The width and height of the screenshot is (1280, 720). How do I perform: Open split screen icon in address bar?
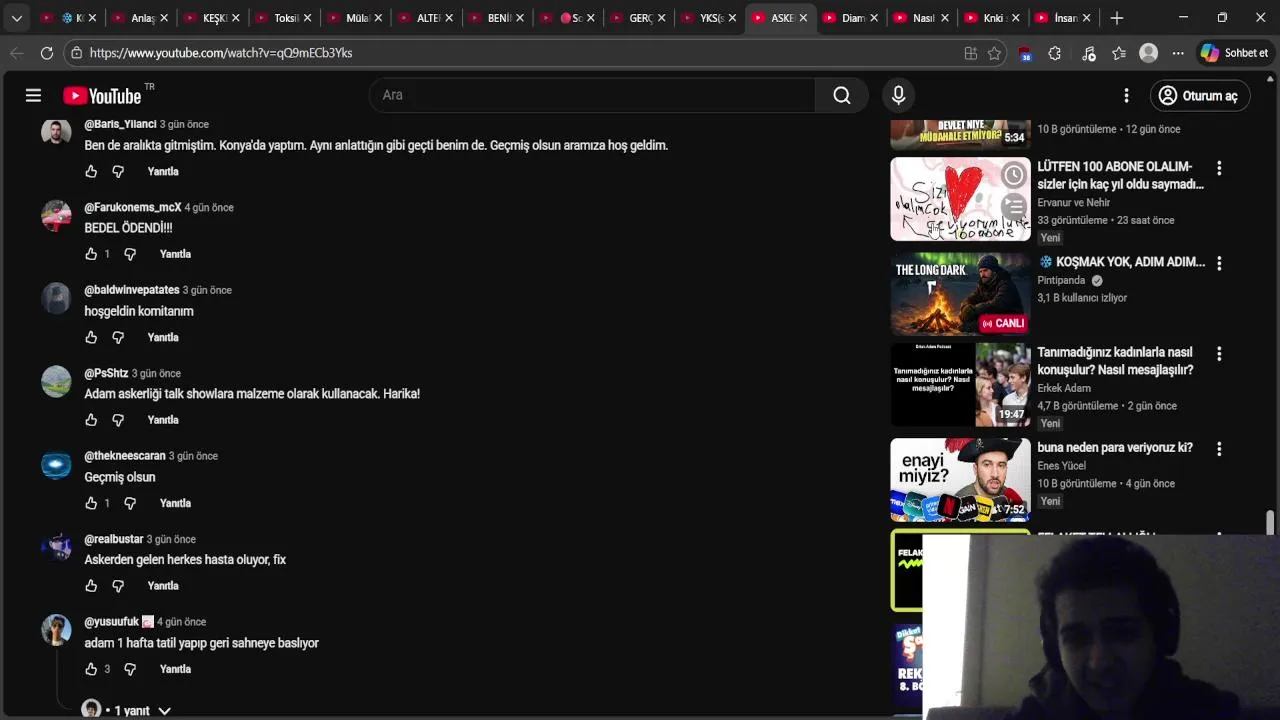point(970,53)
